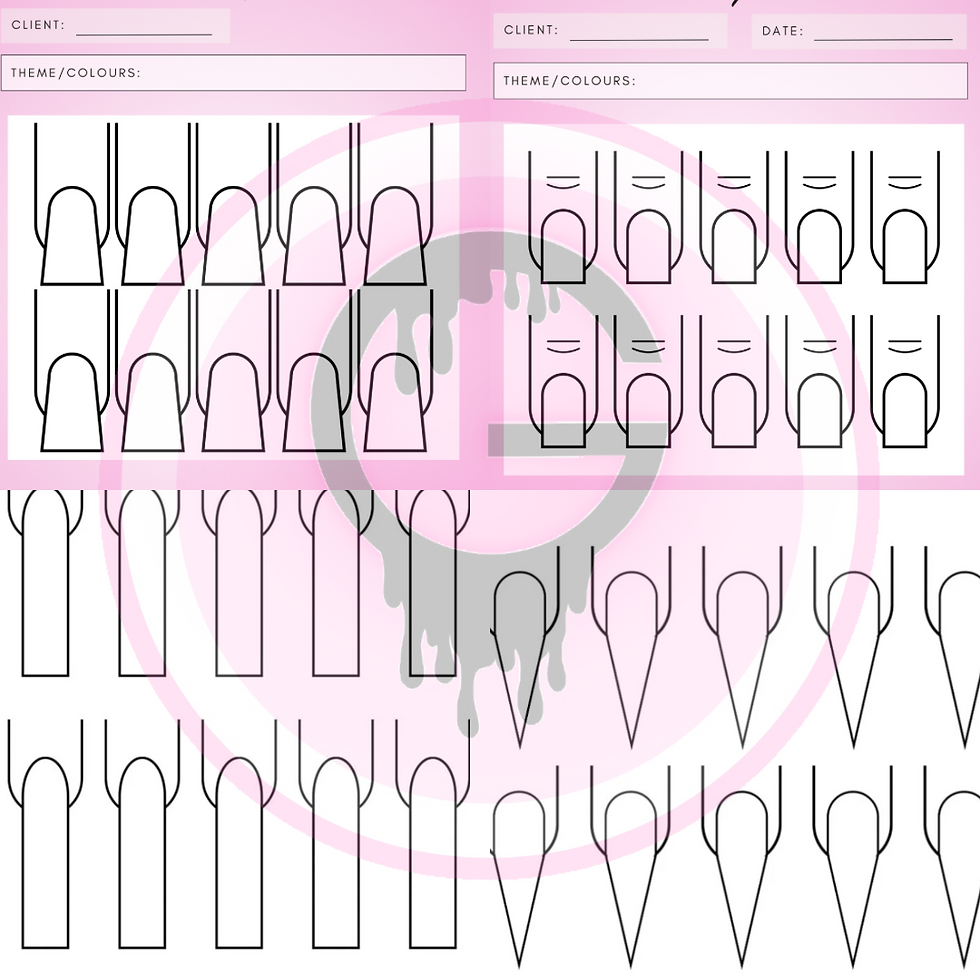The image size is (980, 980).
Task: Select second long square nail in bottom row
Action: (x=143, y=850)
